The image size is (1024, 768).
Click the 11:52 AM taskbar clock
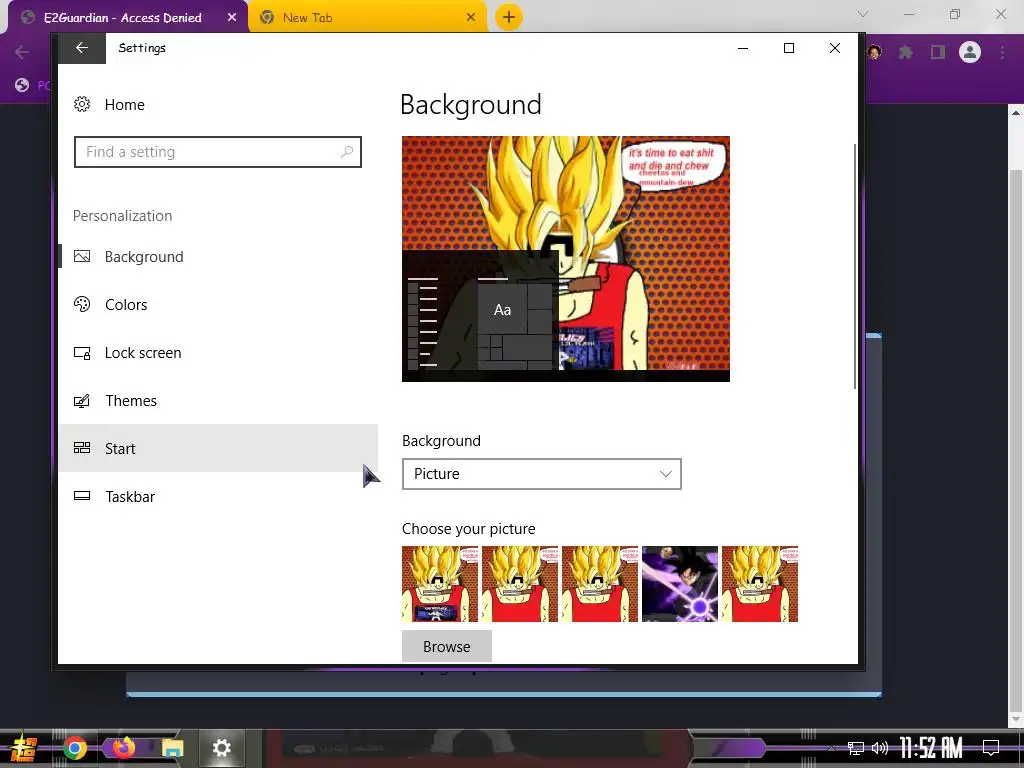tap(931, 748)
